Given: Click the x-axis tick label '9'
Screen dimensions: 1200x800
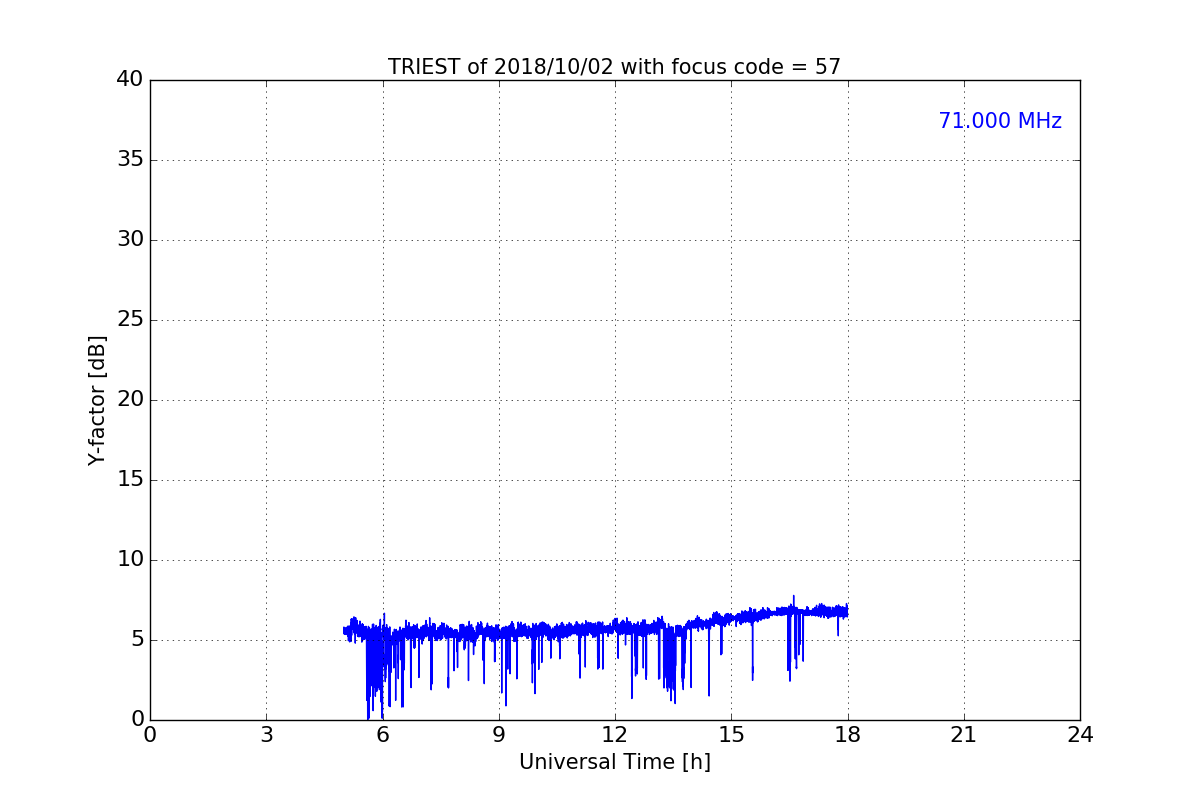Looking at the screenshot, I should click(499, 735).
